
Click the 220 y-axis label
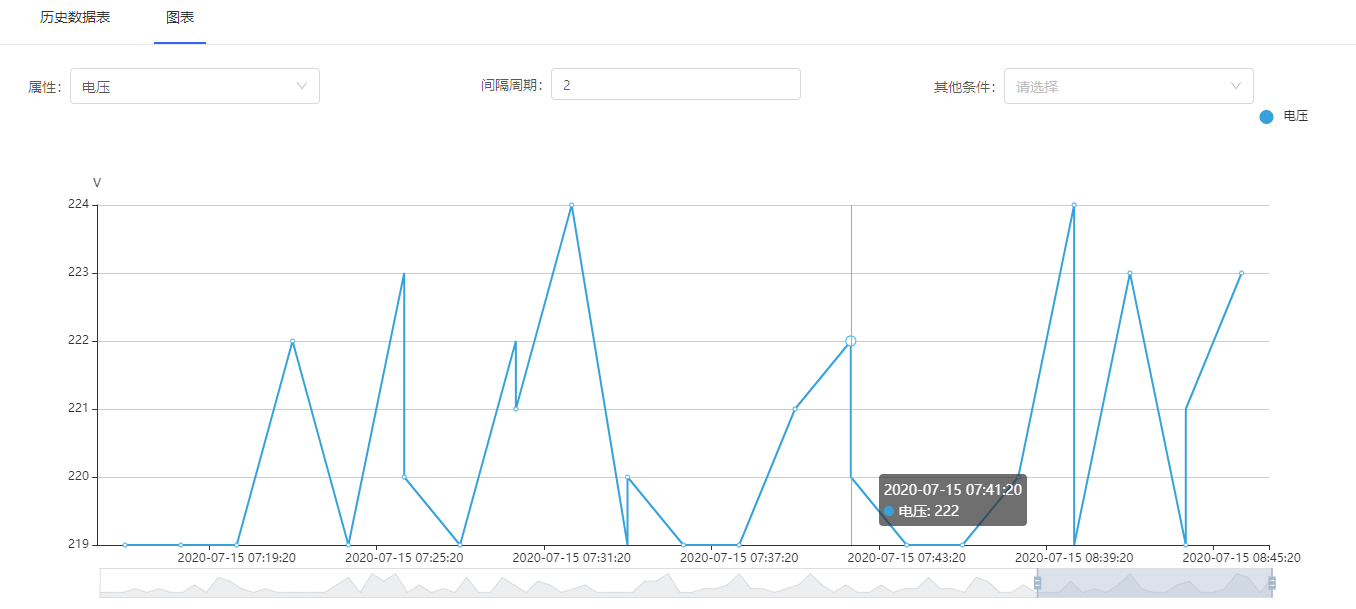click(x=79, y=476)
